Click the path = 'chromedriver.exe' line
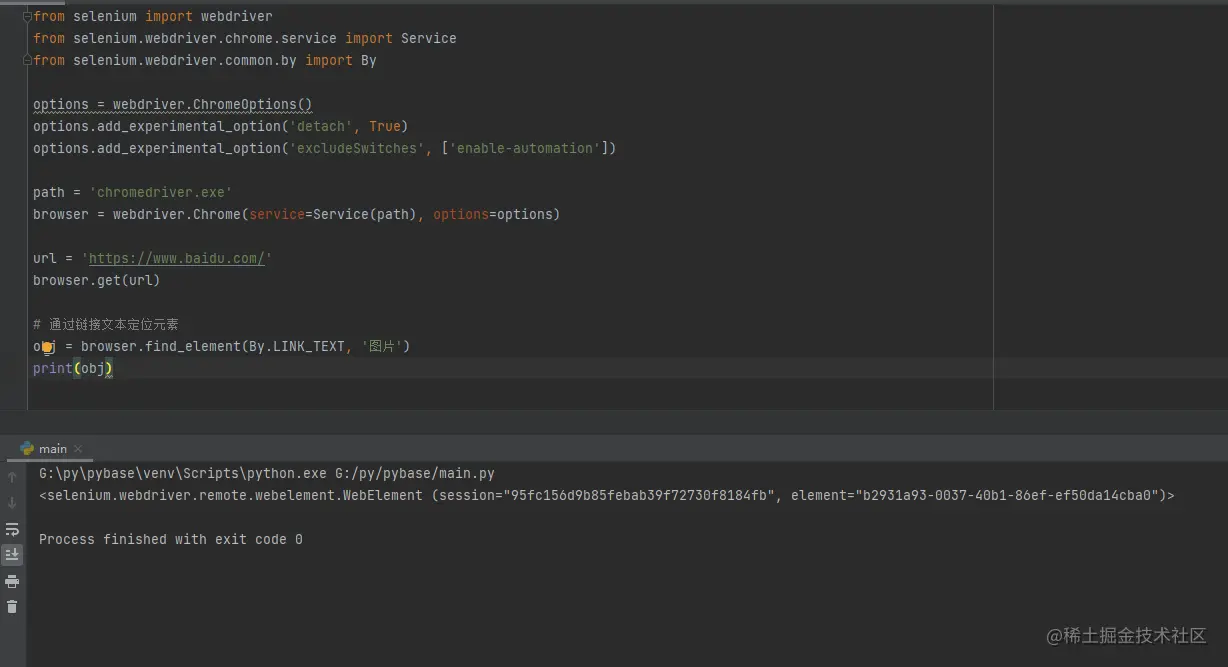The image size is (1228, 667). pos(133,192)
